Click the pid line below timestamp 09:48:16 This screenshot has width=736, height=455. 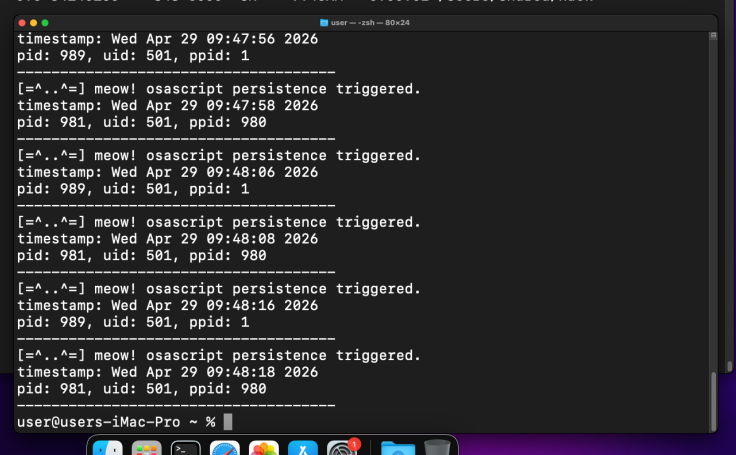coord(133,323)
